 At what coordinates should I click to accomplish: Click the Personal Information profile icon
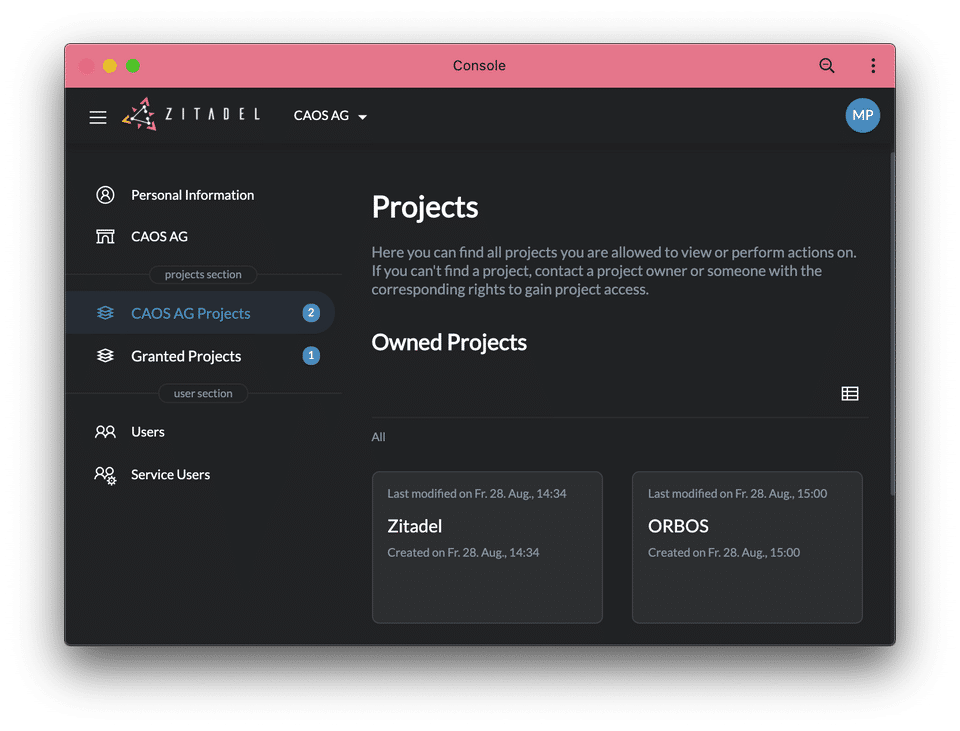click(105, 195)
